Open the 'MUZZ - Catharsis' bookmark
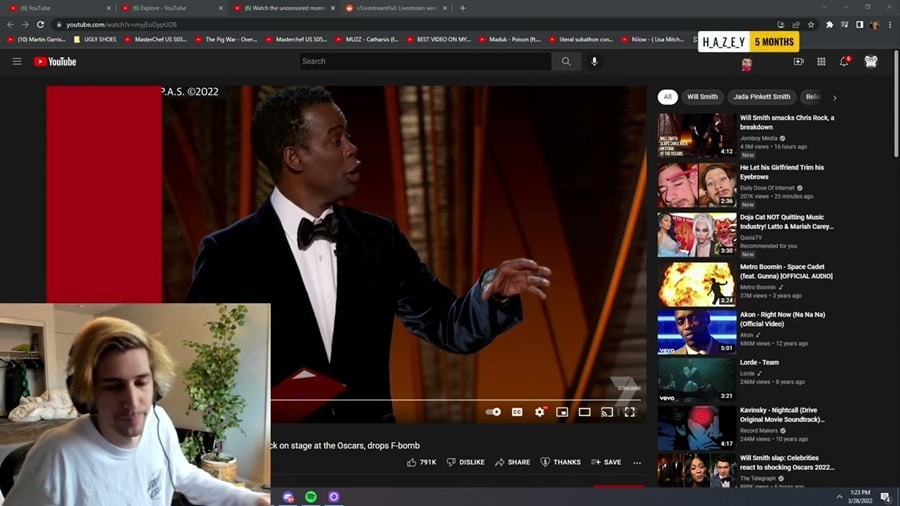900x506 pixels. [367, 40]
